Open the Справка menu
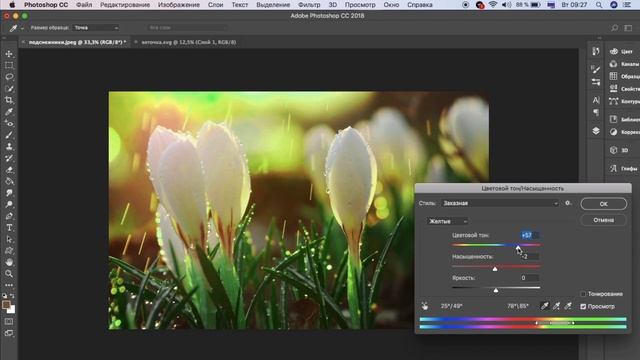Image resolution: width=640 pixels, height=360 pixels. point(420,5)
